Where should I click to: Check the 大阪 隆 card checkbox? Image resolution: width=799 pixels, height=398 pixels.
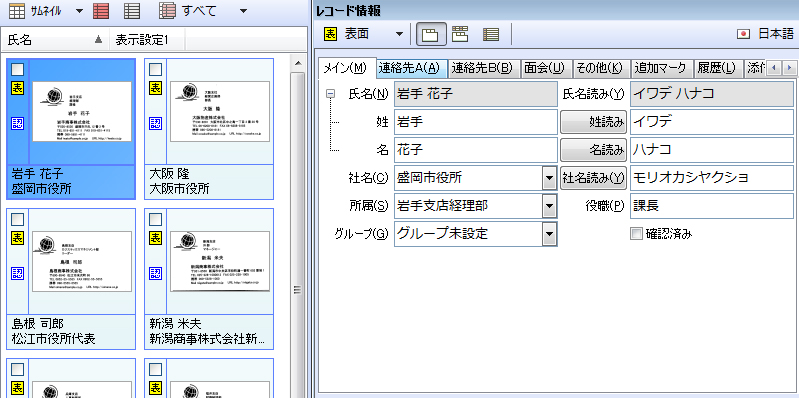coord(155,69)
